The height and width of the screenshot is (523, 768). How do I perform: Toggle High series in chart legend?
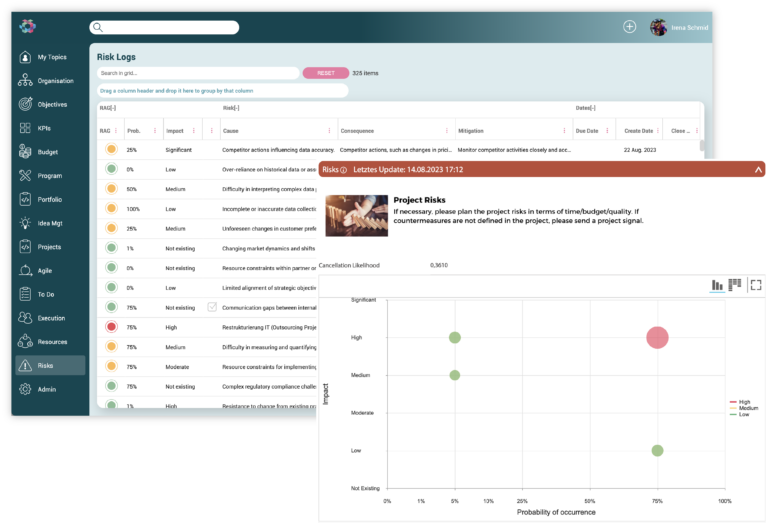pos(743,401)
